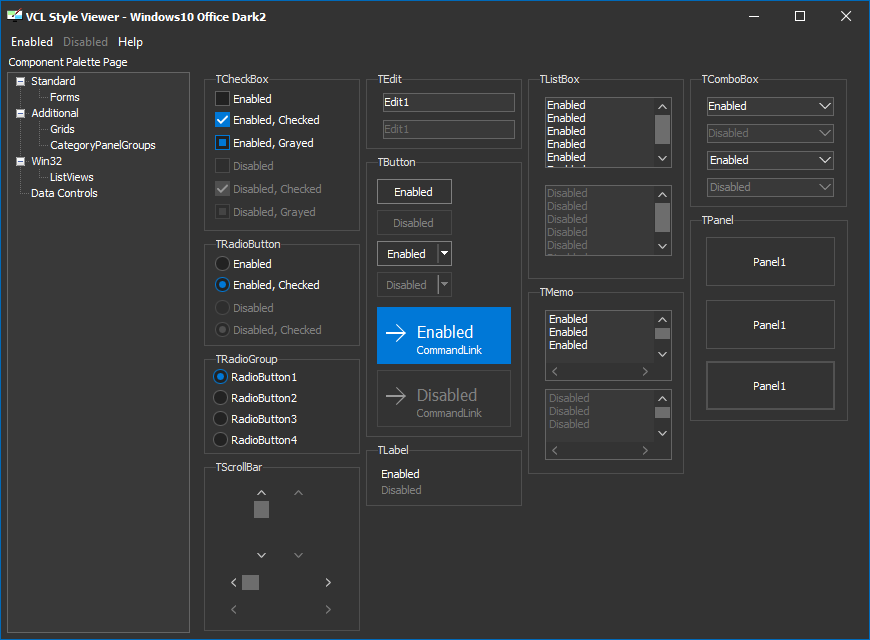Click the enabled TMemo vertical scrollbar thumb

[662, 334]
